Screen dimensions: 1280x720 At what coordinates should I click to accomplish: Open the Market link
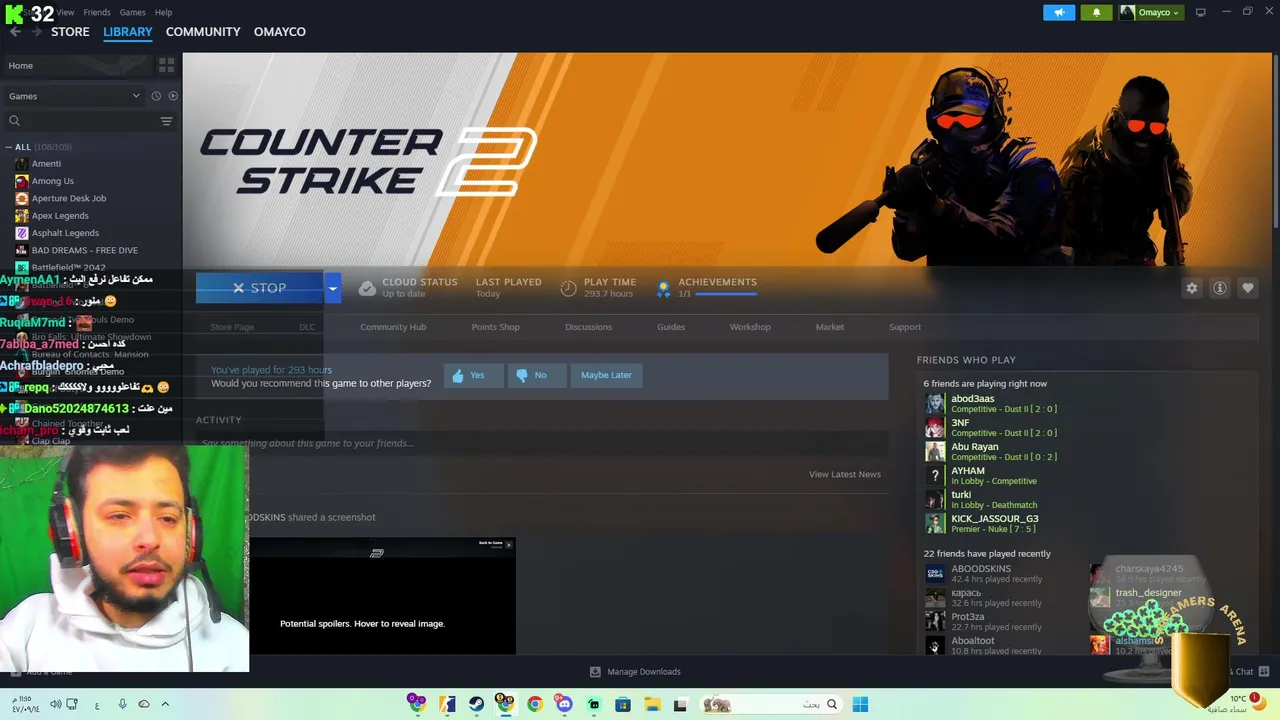[x=829, y=327]
